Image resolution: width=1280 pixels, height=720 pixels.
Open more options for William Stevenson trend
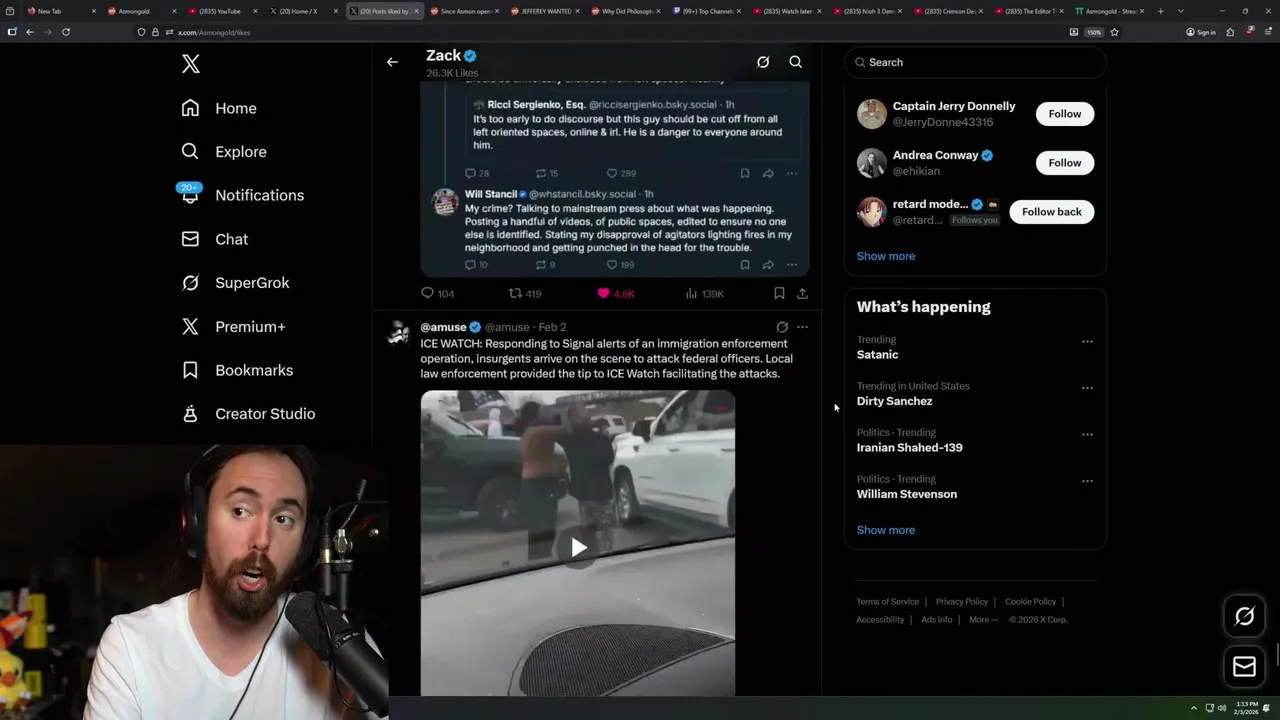1087,481
